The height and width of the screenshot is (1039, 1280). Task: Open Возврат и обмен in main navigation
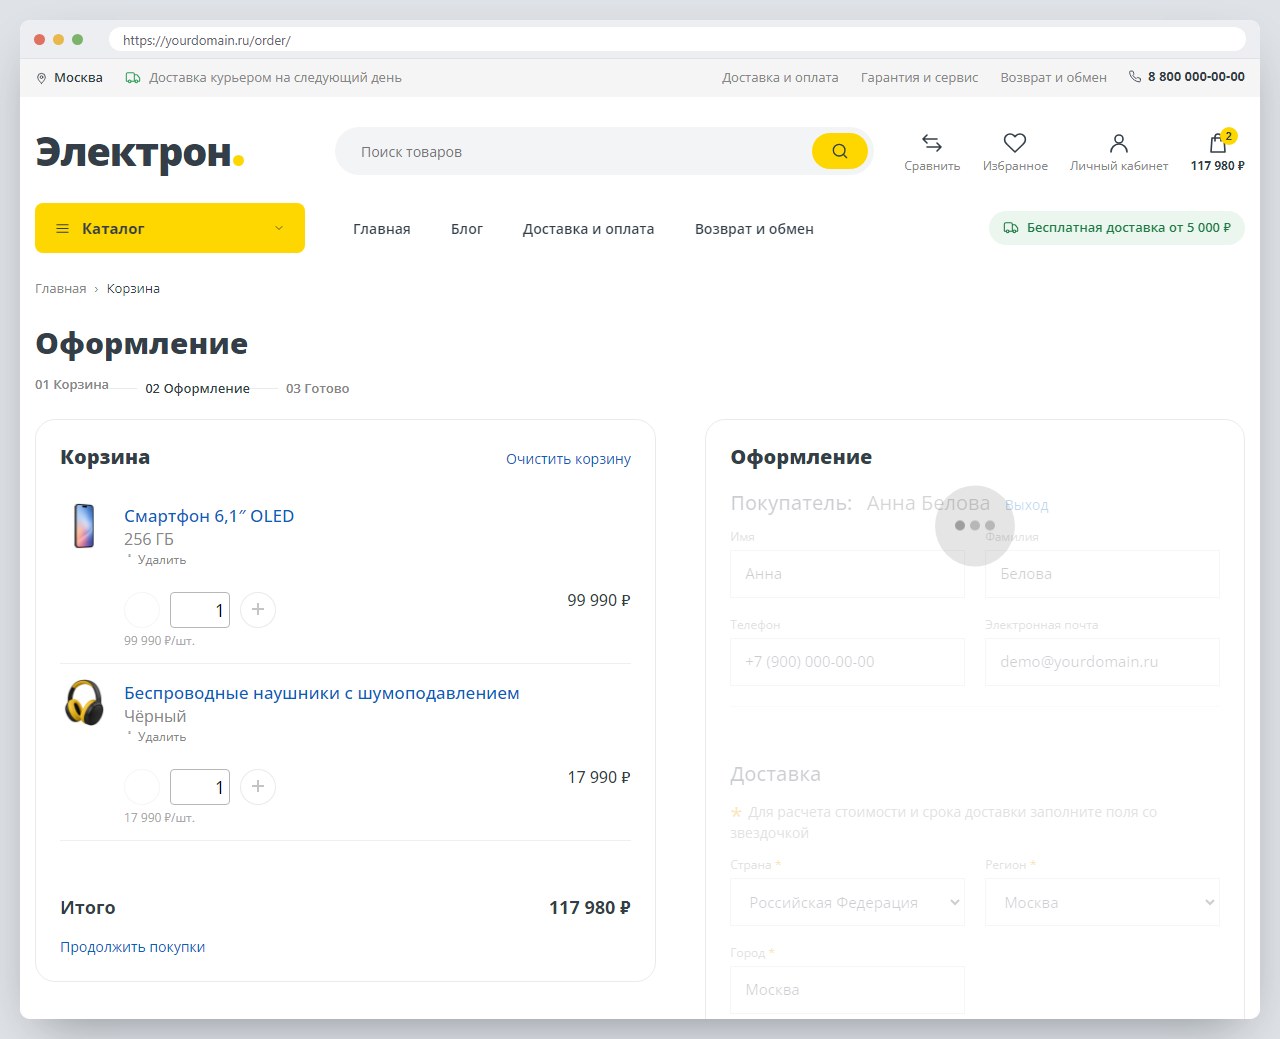click(x=754, y=229)
